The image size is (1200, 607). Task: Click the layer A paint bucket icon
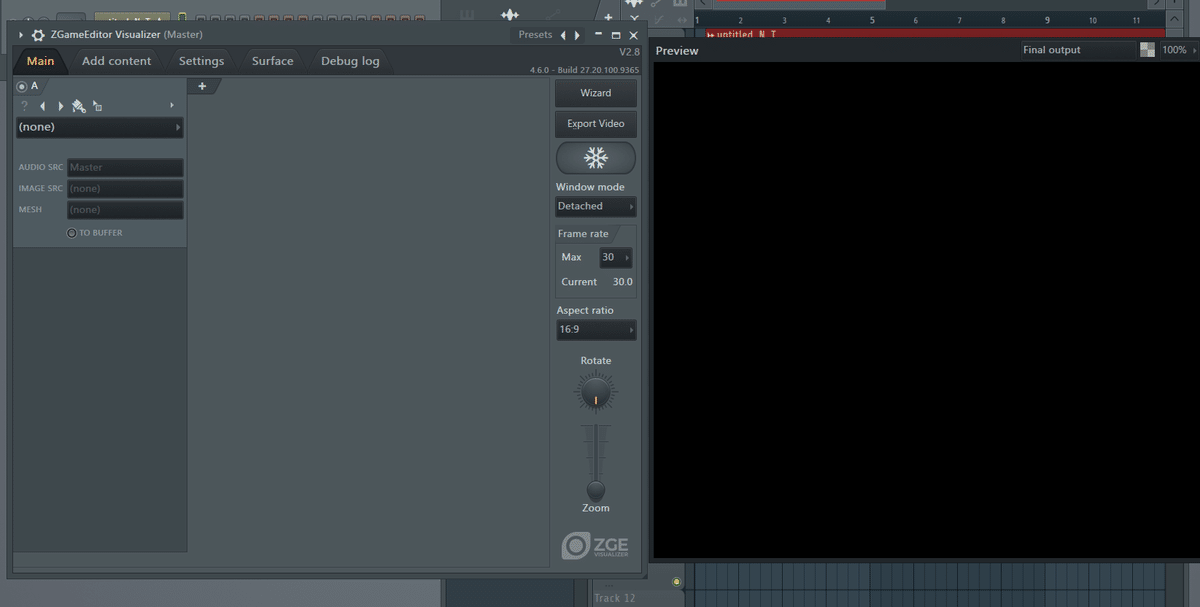pos(79,106)
